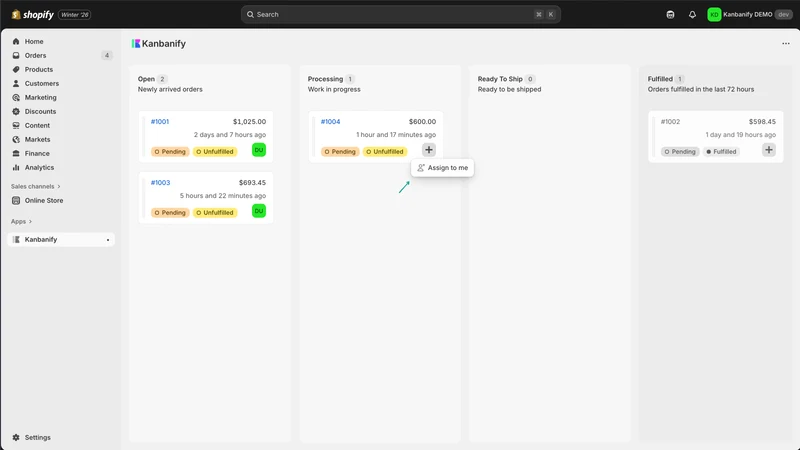800x450 pixels.
Task: Click the Marketing target icon
Action: point(16,97)
